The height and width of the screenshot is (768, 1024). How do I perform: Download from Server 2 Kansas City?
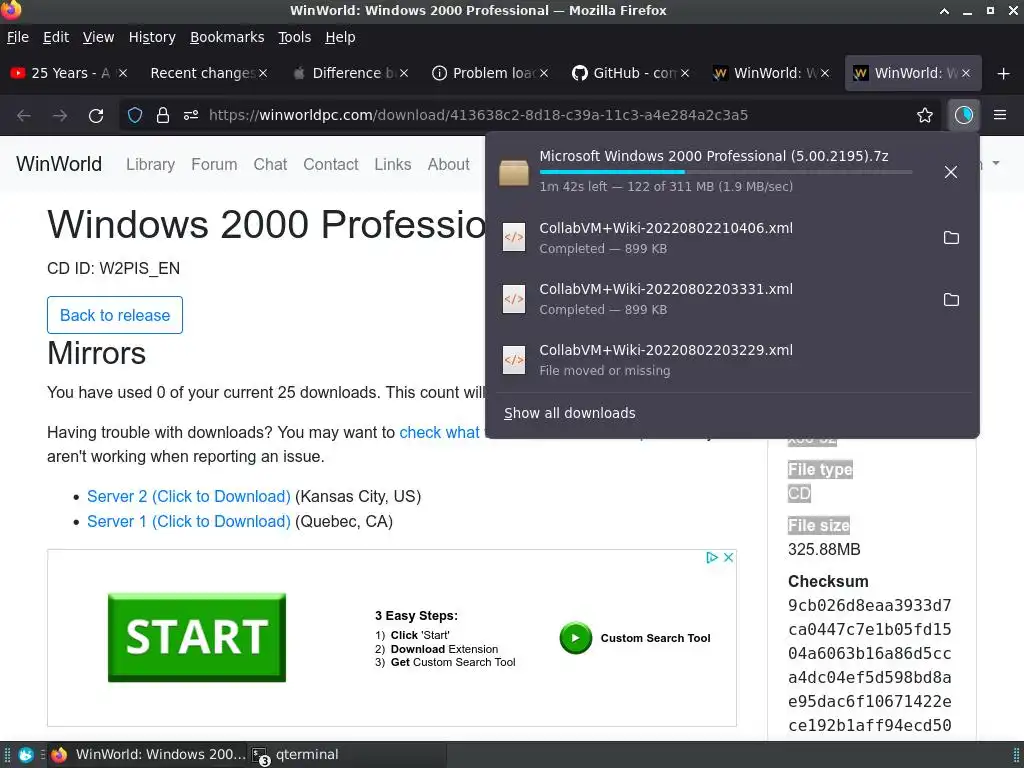[189, 496]
